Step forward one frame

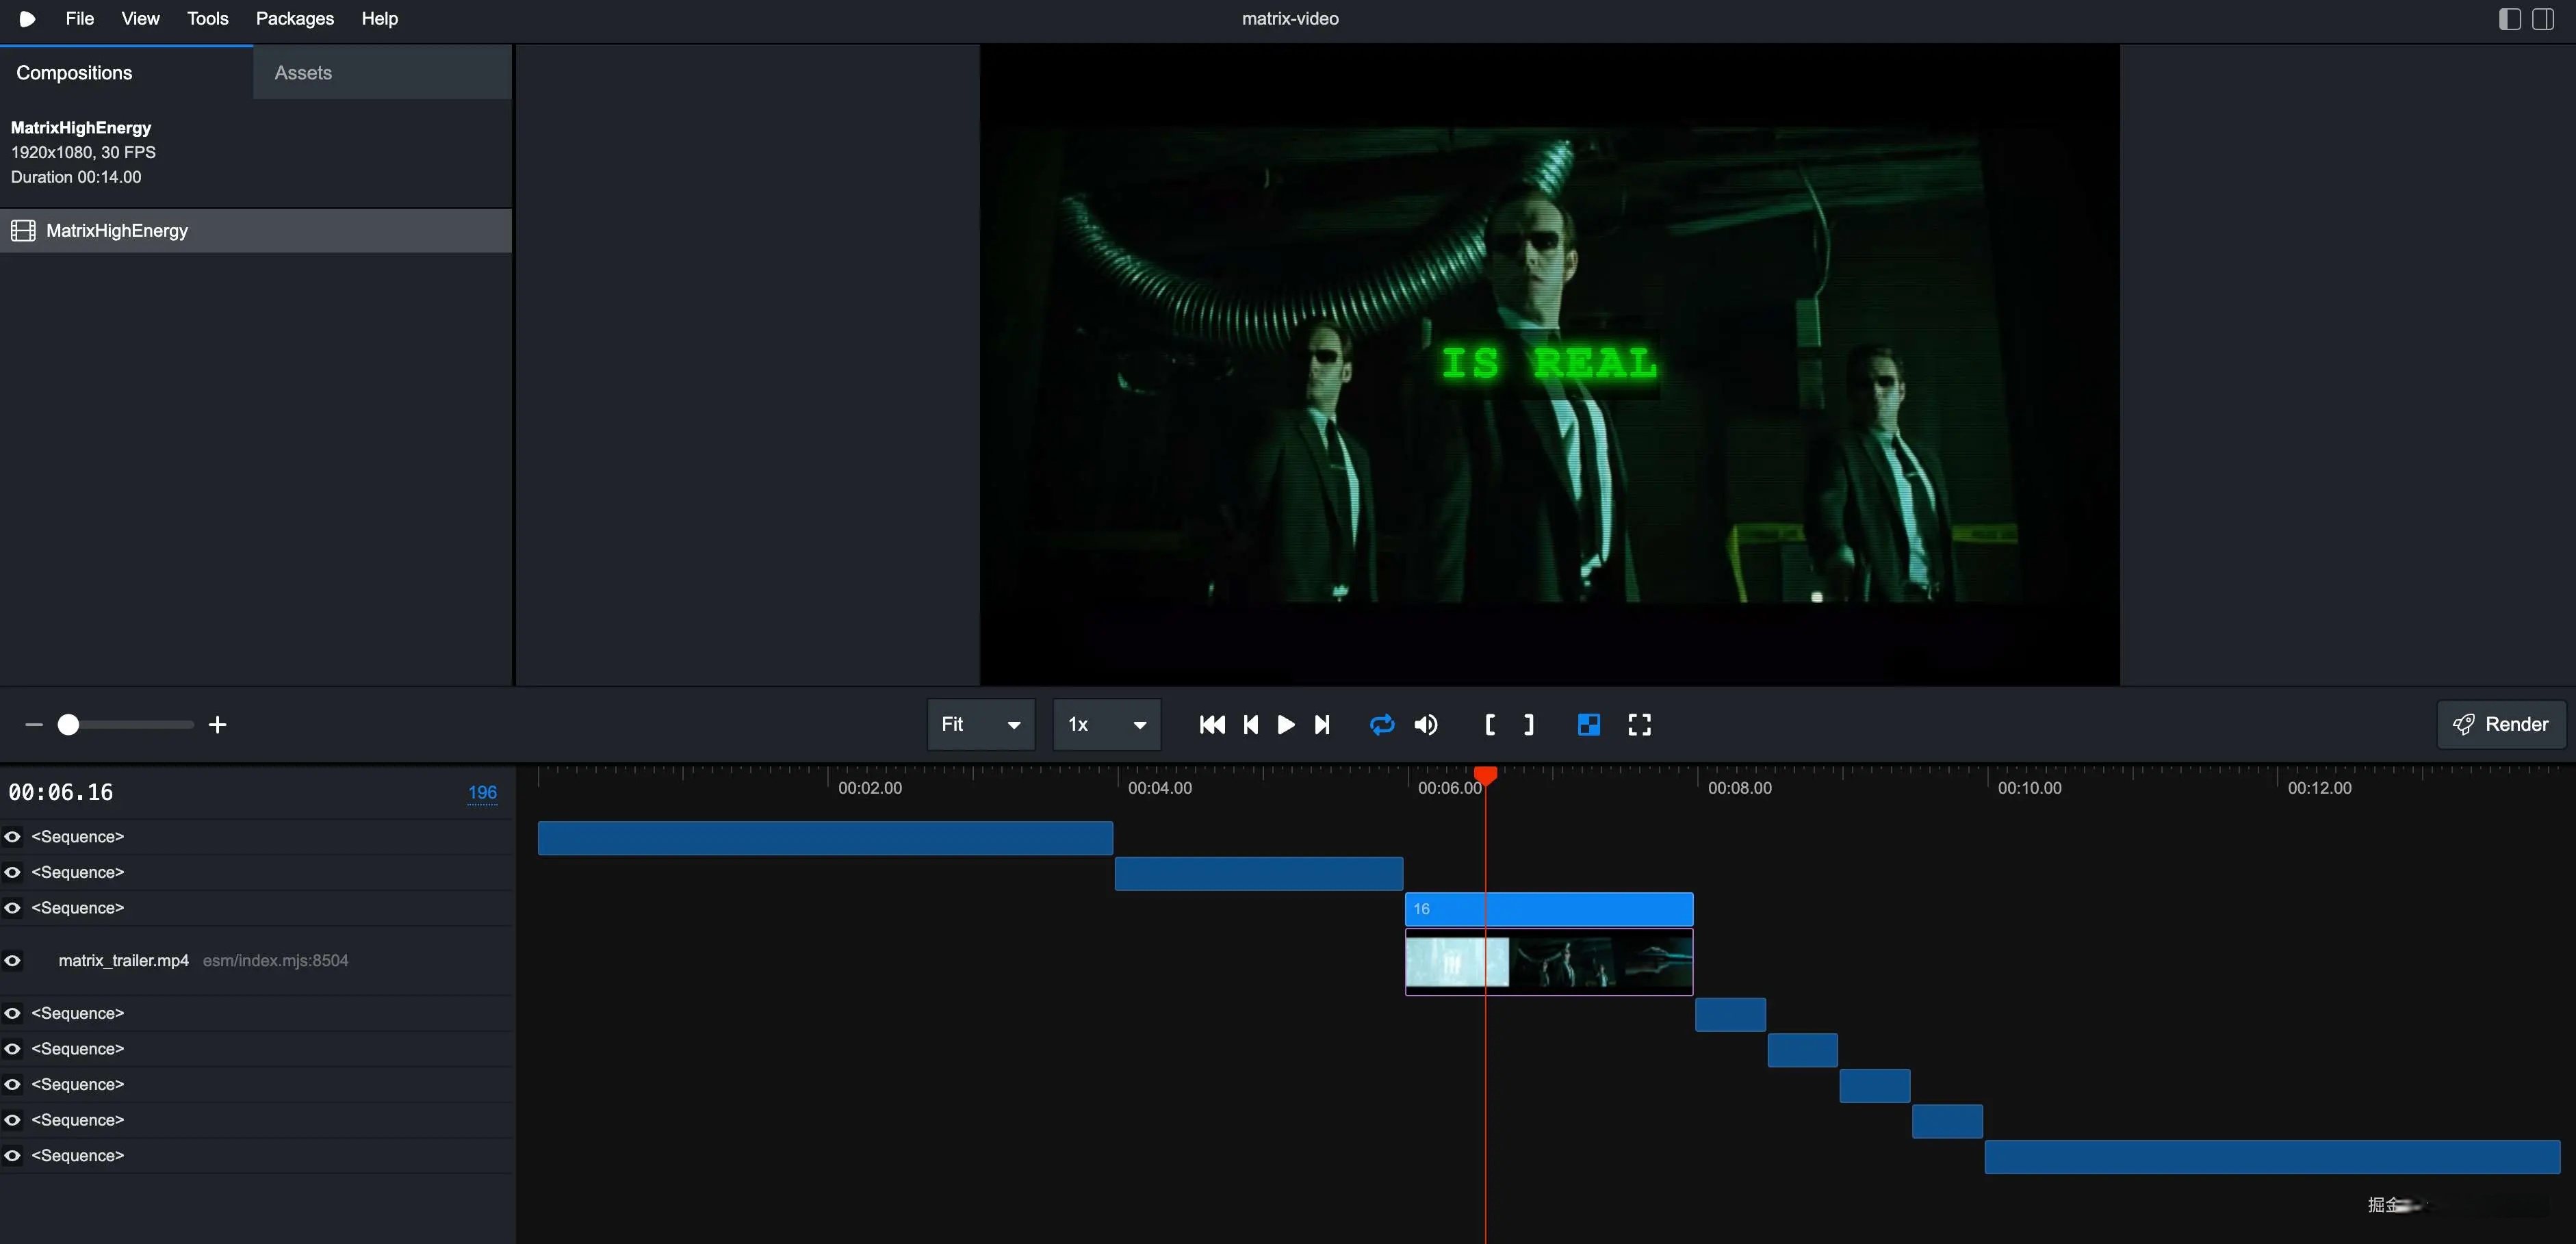pyautogui.click(x=1322, y=725)
